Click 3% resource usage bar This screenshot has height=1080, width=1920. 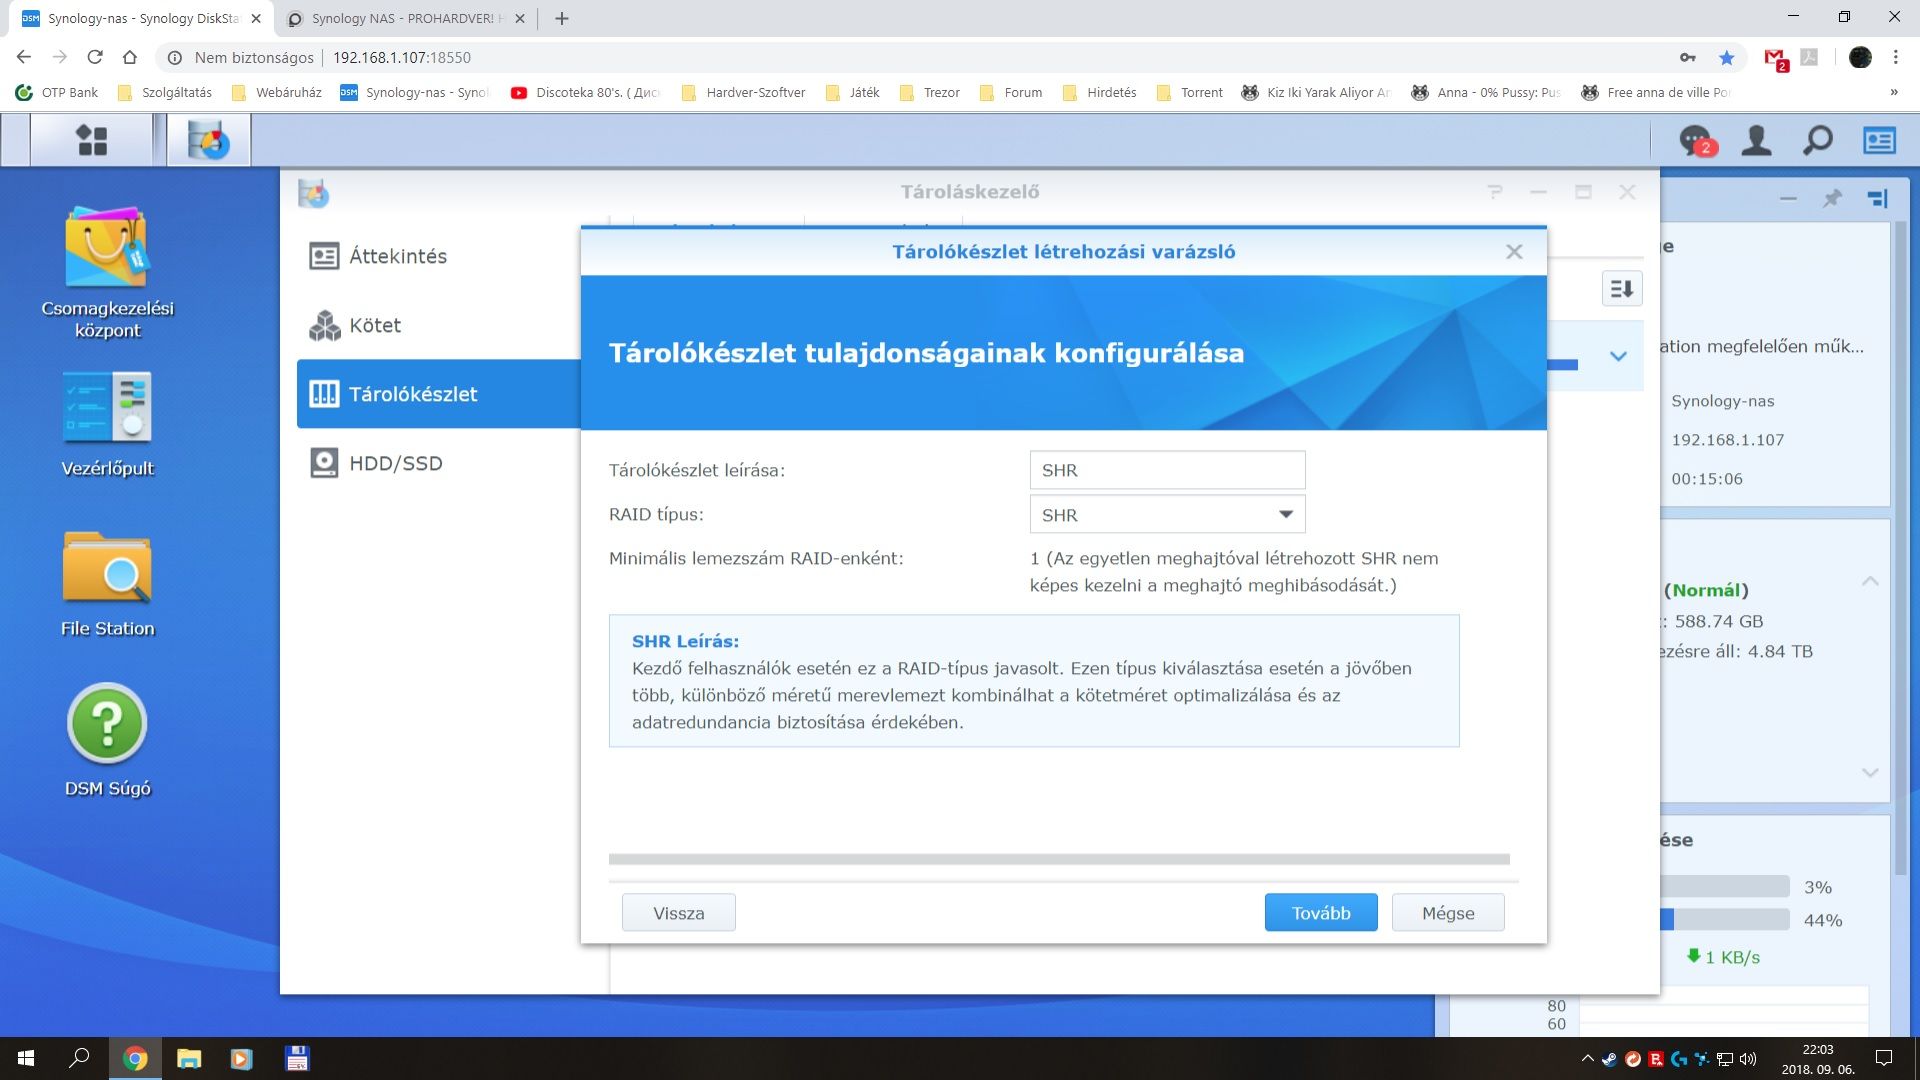[1724, 887]
